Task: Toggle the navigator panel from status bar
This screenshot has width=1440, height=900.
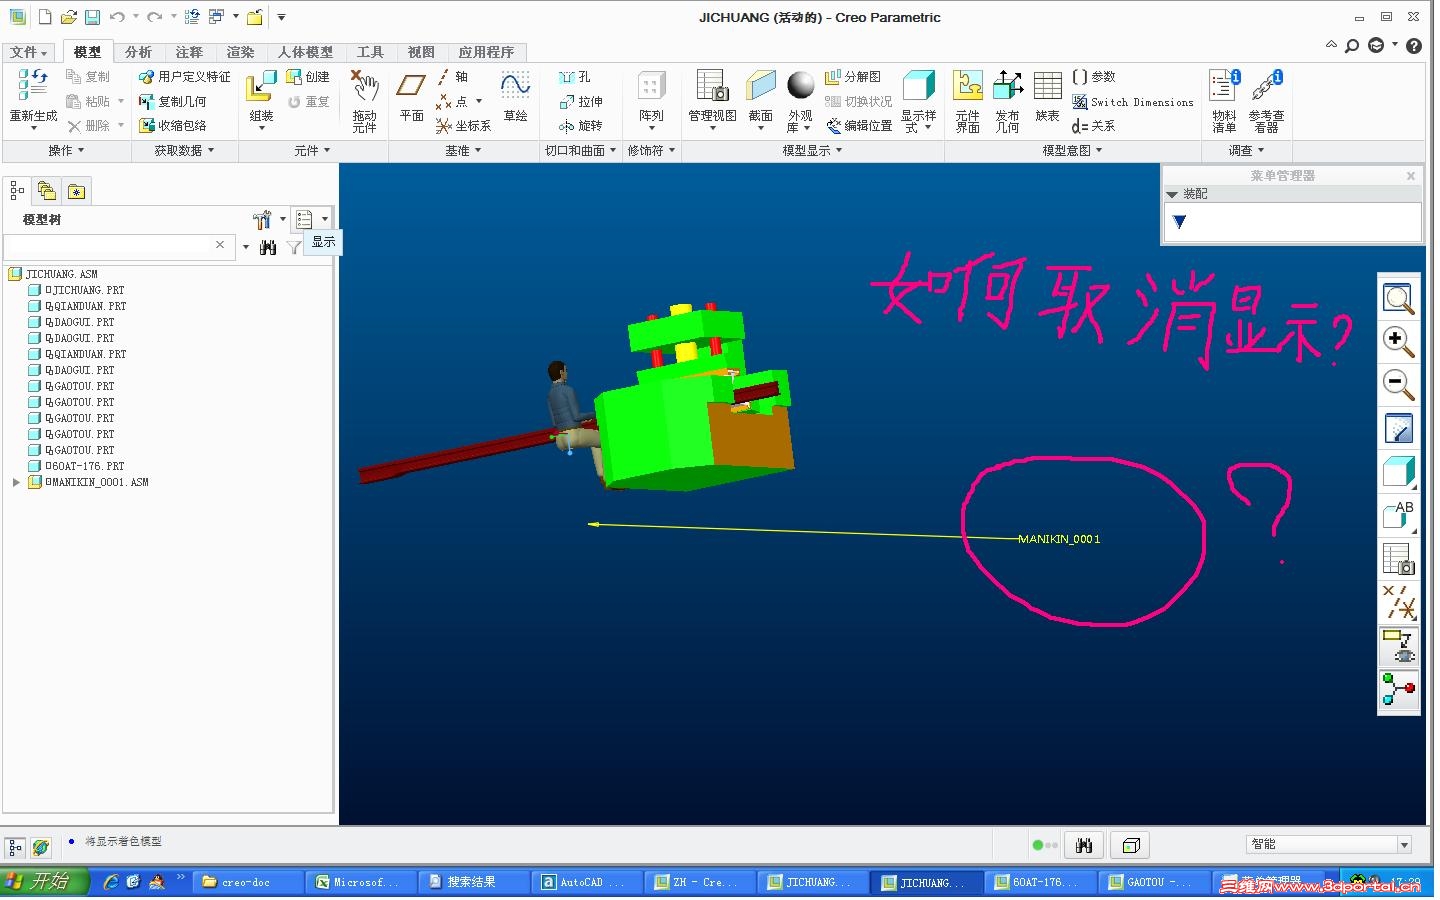Action: point(15,848)
